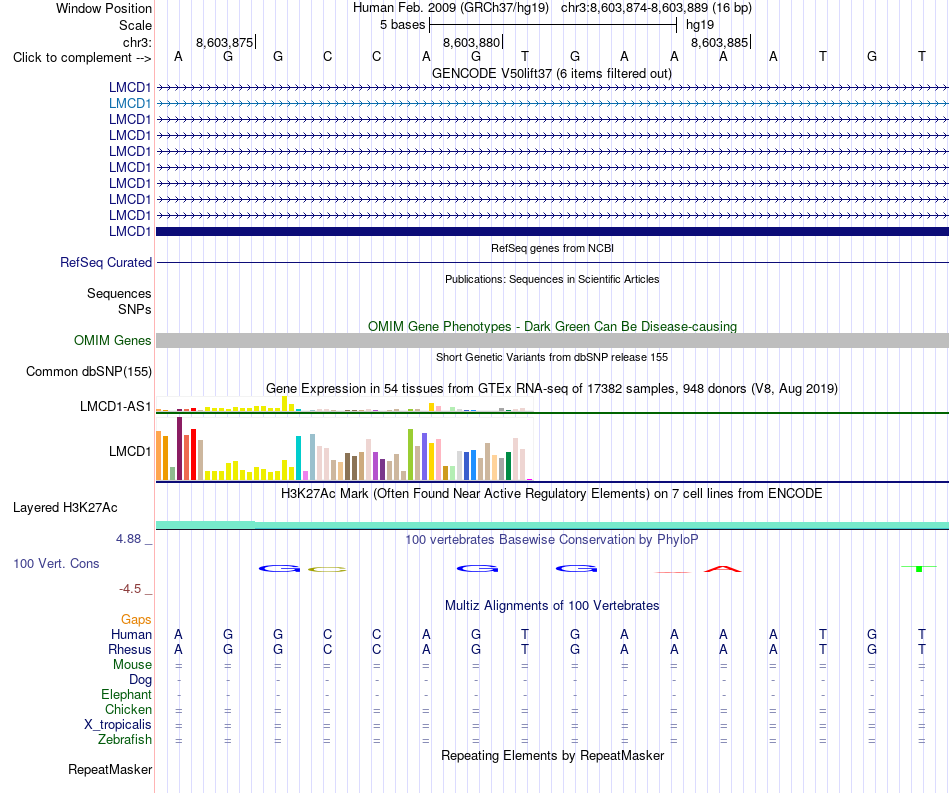Click the Dog species label
This screenshot has width=950, height=793.
tap(140, 680)
